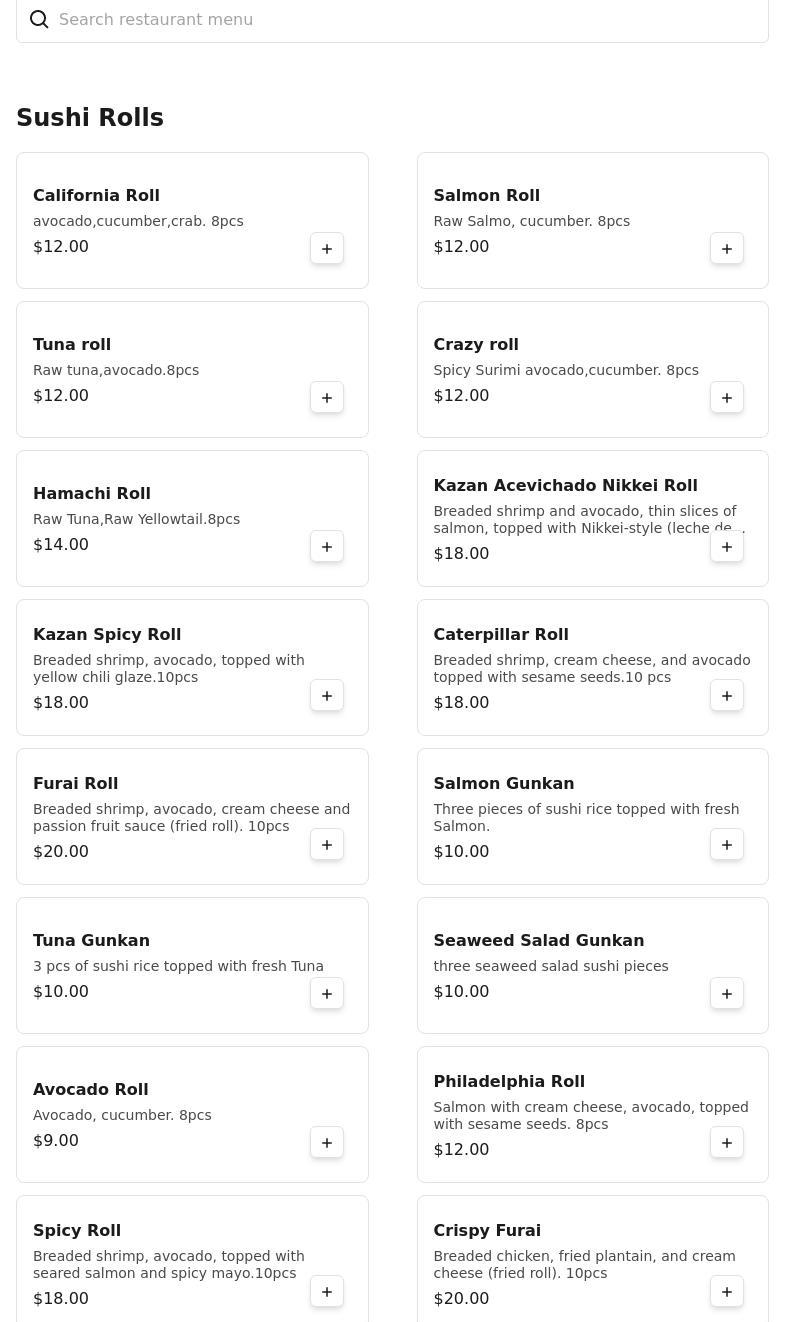Add Spicy Roll to order
Screen dimensions: 785x1322
point(327,1292)
